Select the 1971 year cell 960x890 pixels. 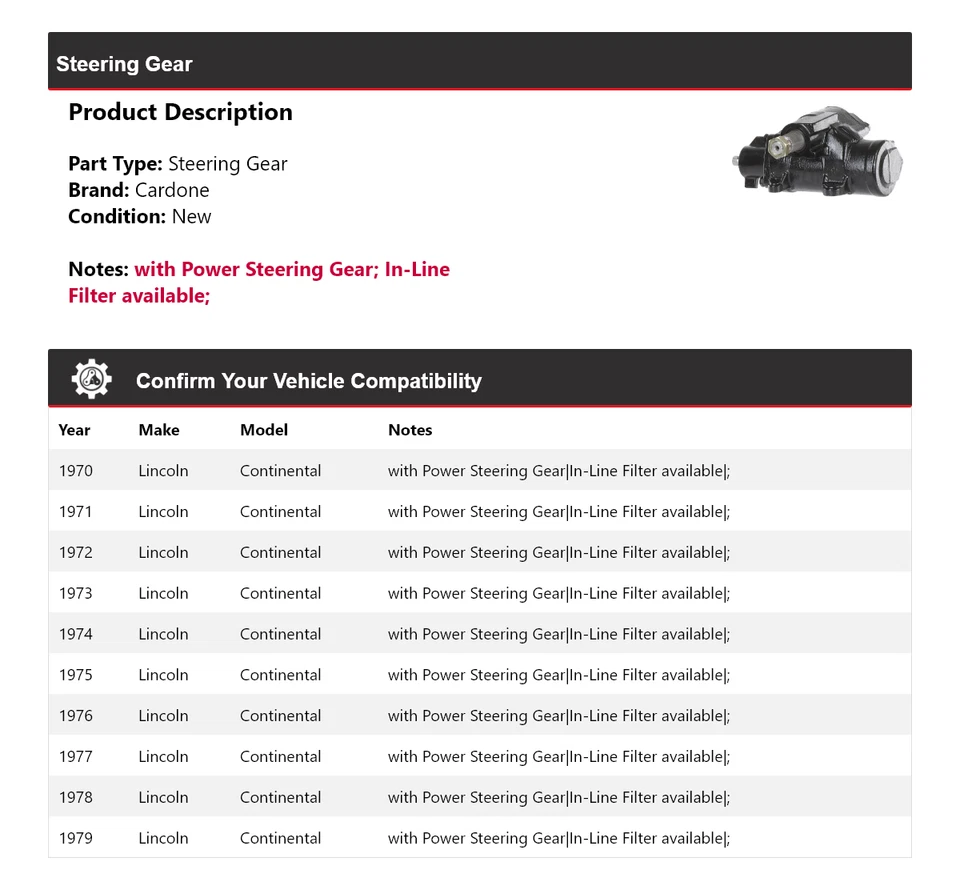75,512
